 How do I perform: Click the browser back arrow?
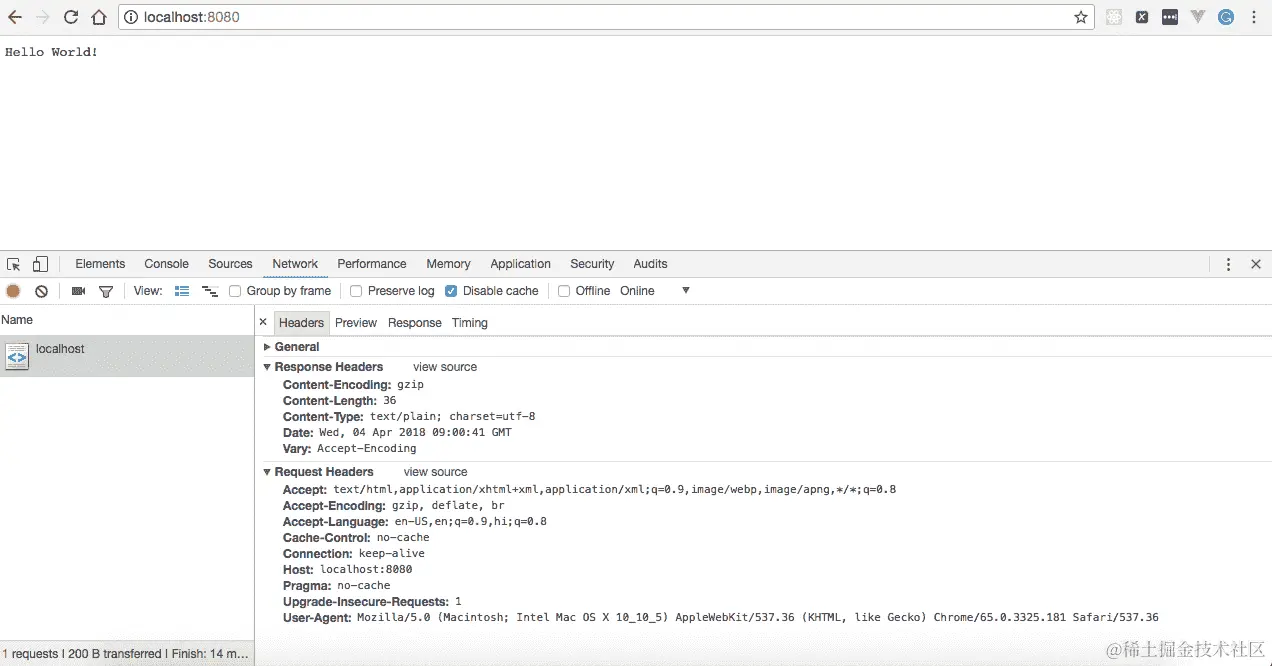15,17
